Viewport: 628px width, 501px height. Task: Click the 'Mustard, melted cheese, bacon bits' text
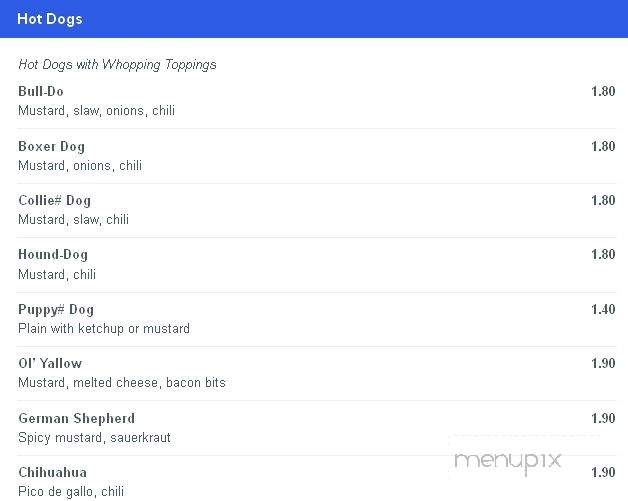122,382
